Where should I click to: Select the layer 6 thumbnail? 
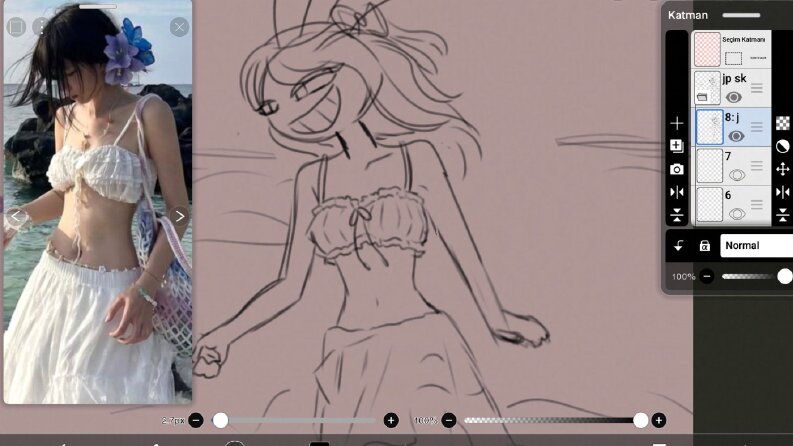click(709, 205)
